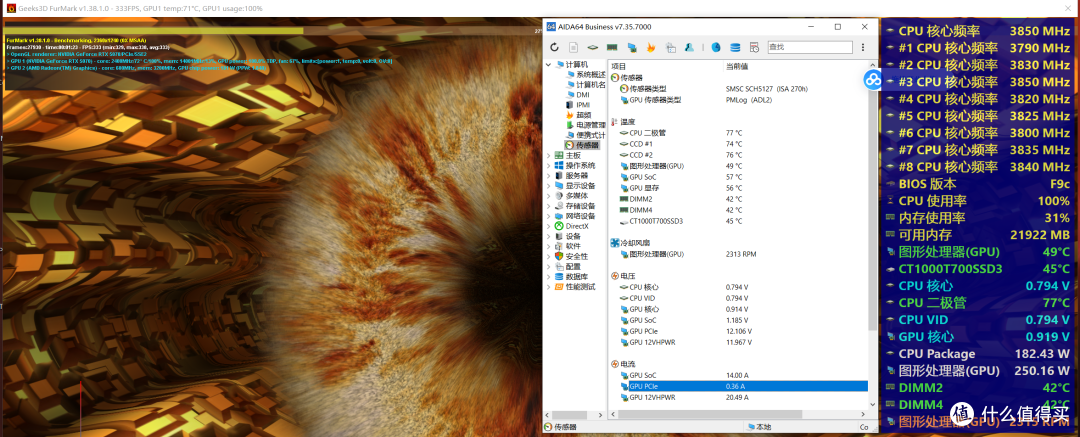1080x437 pixels.
Task: Click the CPU chip icon in AIDA64 toolbar
Action: pyautogui.click(x=592, y=48)
